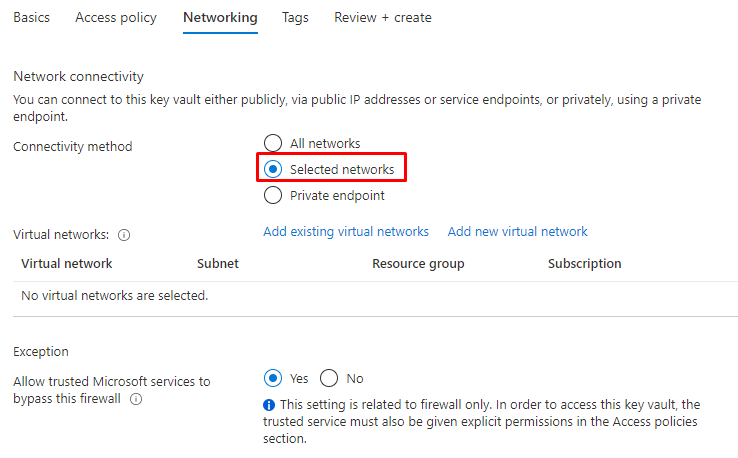Click Add existing virtual networks link
Viewport: 738px width, 458px height.
346,231
